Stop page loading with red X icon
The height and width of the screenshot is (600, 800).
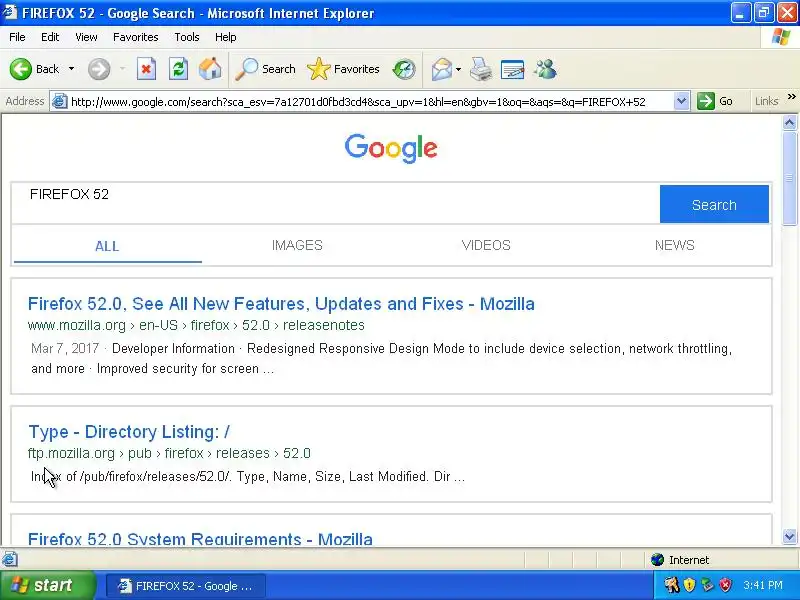point(146,69)
